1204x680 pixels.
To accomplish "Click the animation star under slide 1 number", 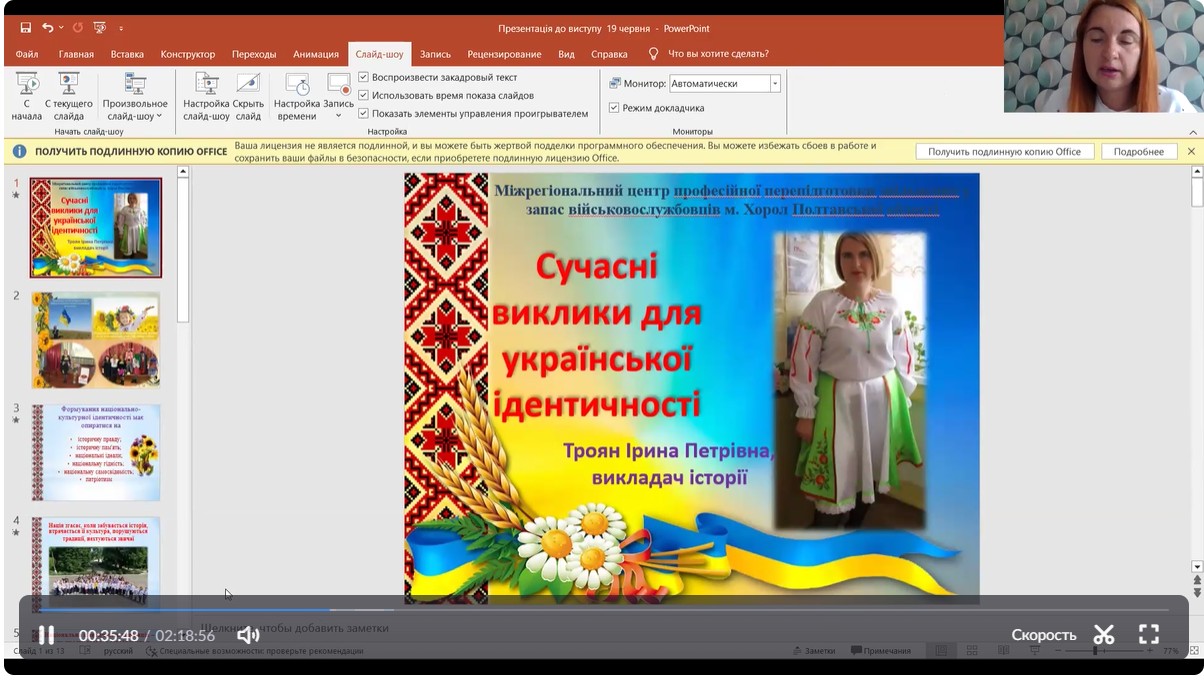I will click(16, 196).
